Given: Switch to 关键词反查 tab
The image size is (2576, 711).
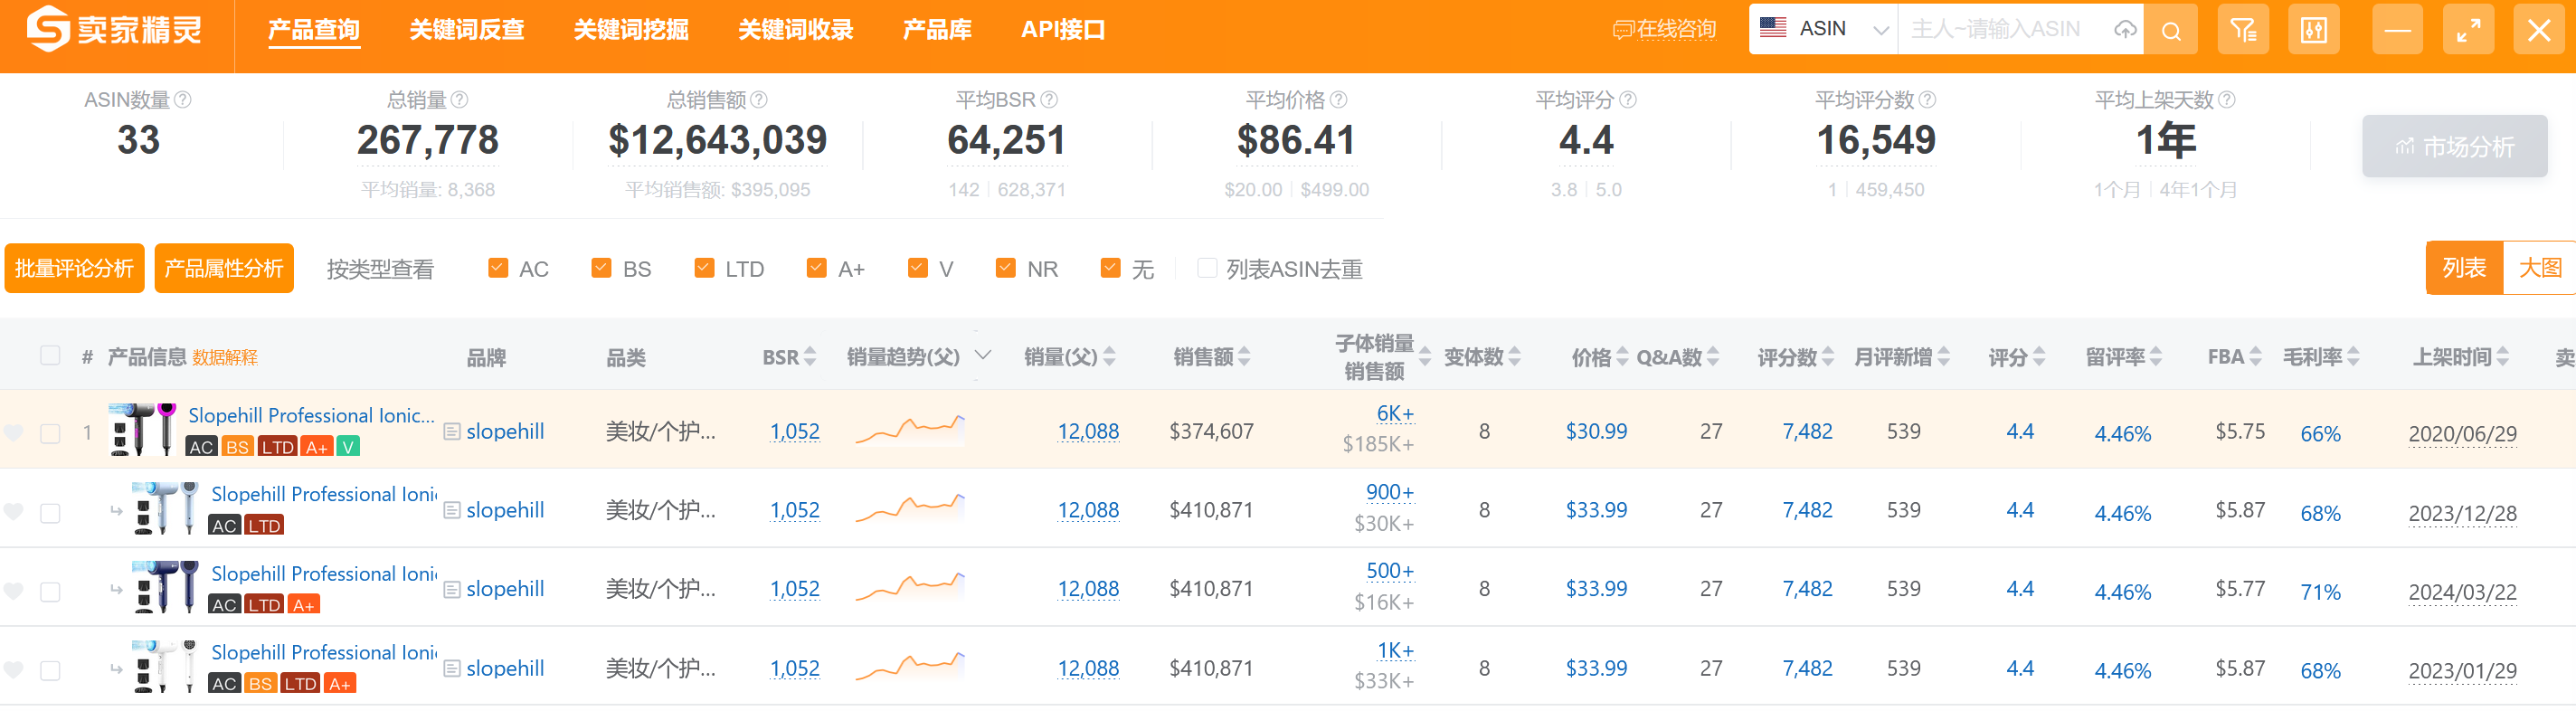Looking at the screenshot, I should click(x=467, y=30).
